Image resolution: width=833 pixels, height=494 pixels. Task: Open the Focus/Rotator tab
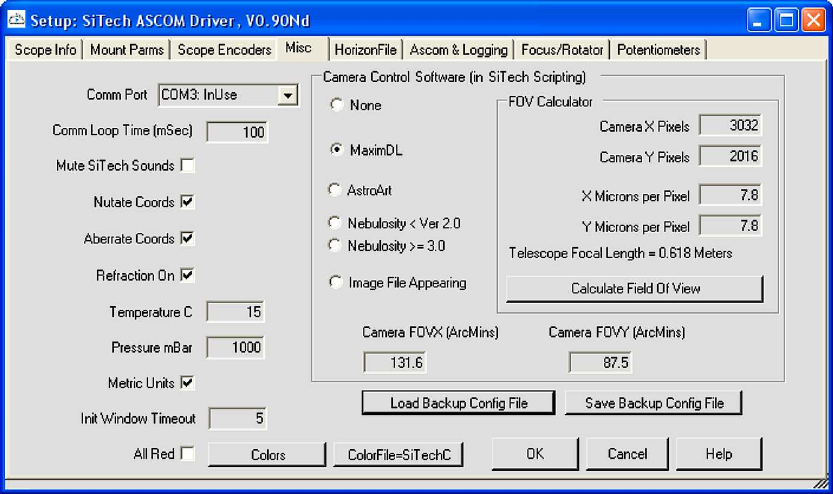(562, 50)
